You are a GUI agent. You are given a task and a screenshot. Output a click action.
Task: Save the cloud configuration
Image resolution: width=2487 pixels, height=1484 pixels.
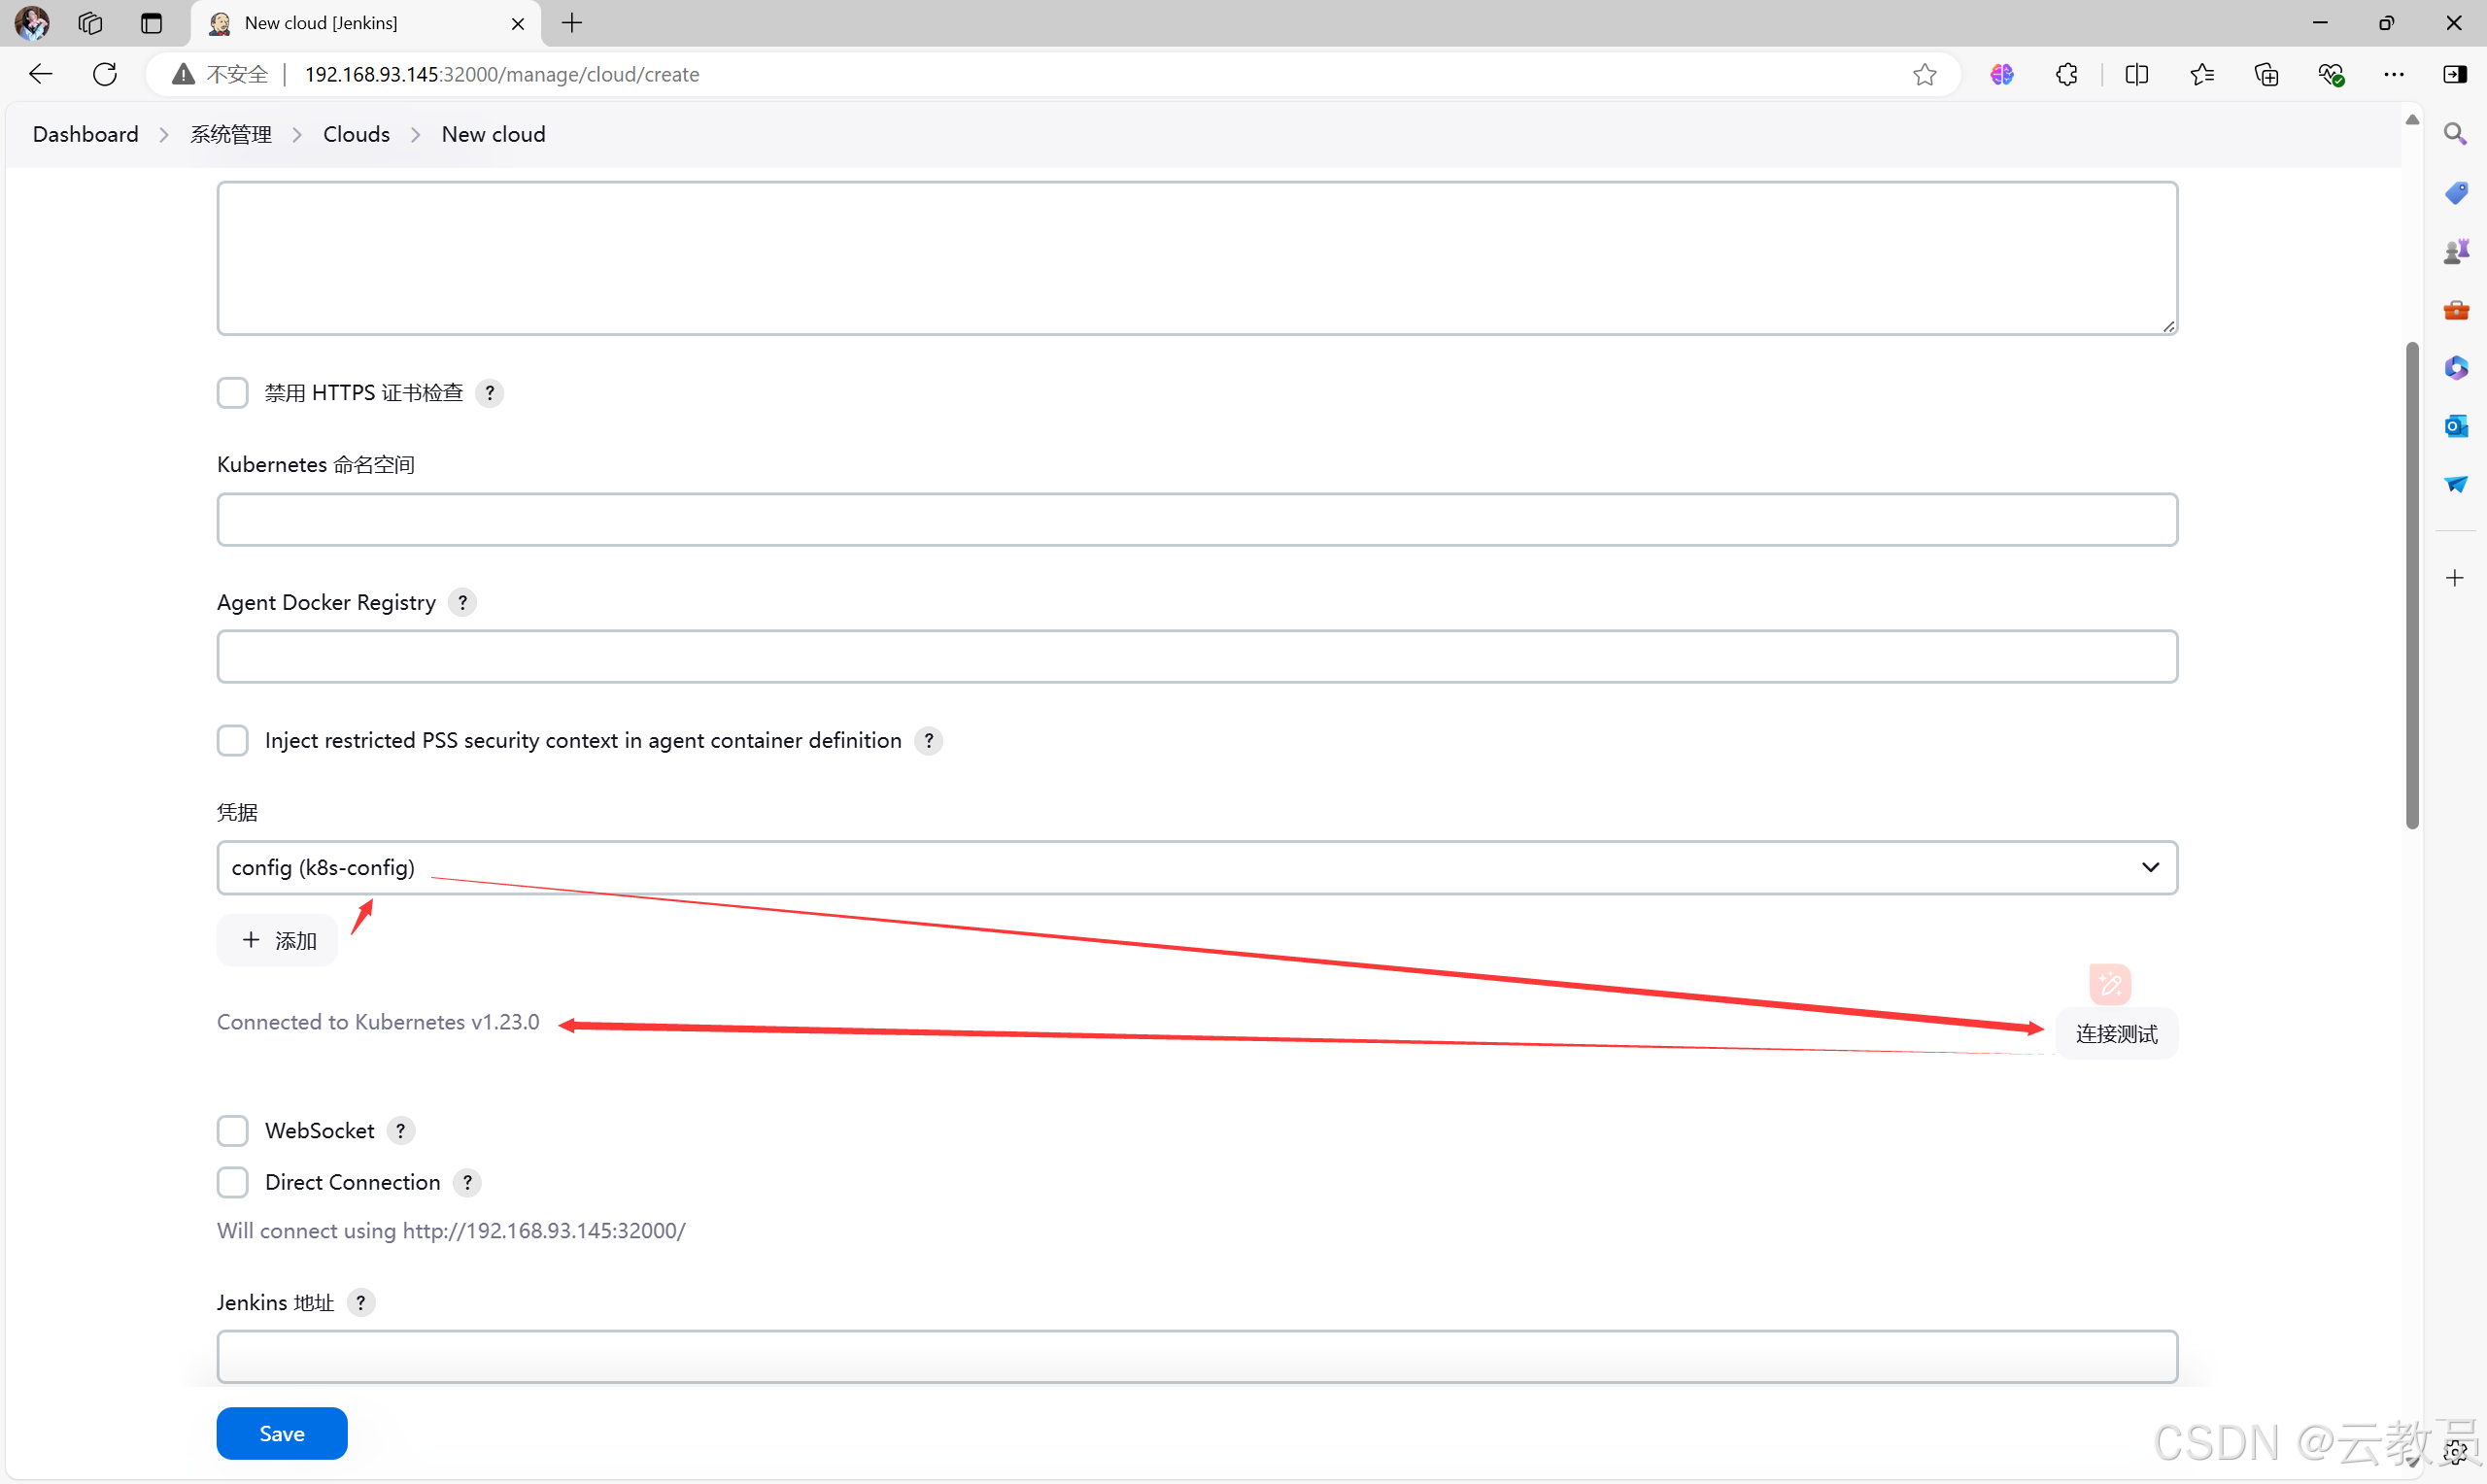coord(282,1433)
